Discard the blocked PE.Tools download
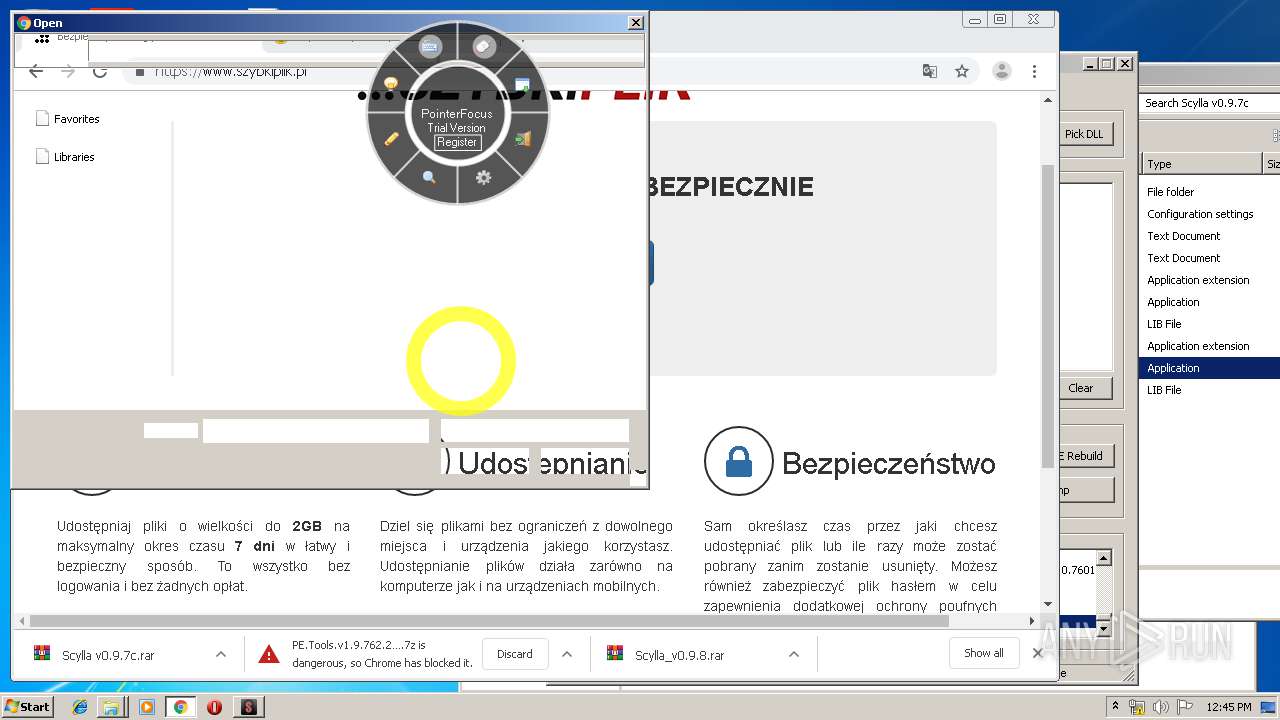 (x=515, y=654)
